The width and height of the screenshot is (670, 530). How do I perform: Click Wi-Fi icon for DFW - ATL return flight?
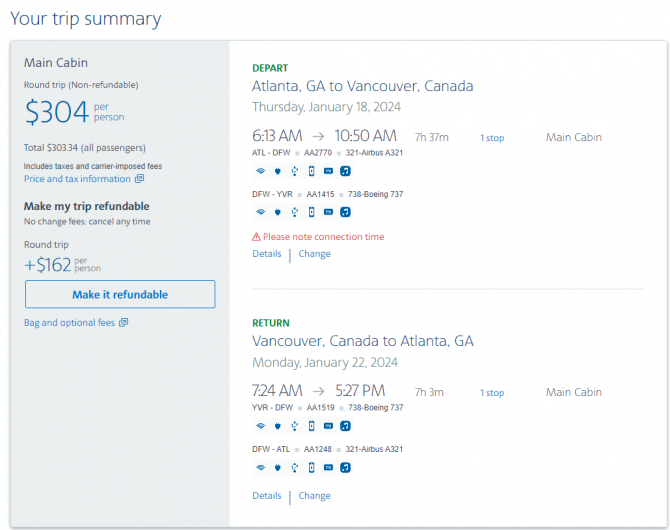click(261, 468)
